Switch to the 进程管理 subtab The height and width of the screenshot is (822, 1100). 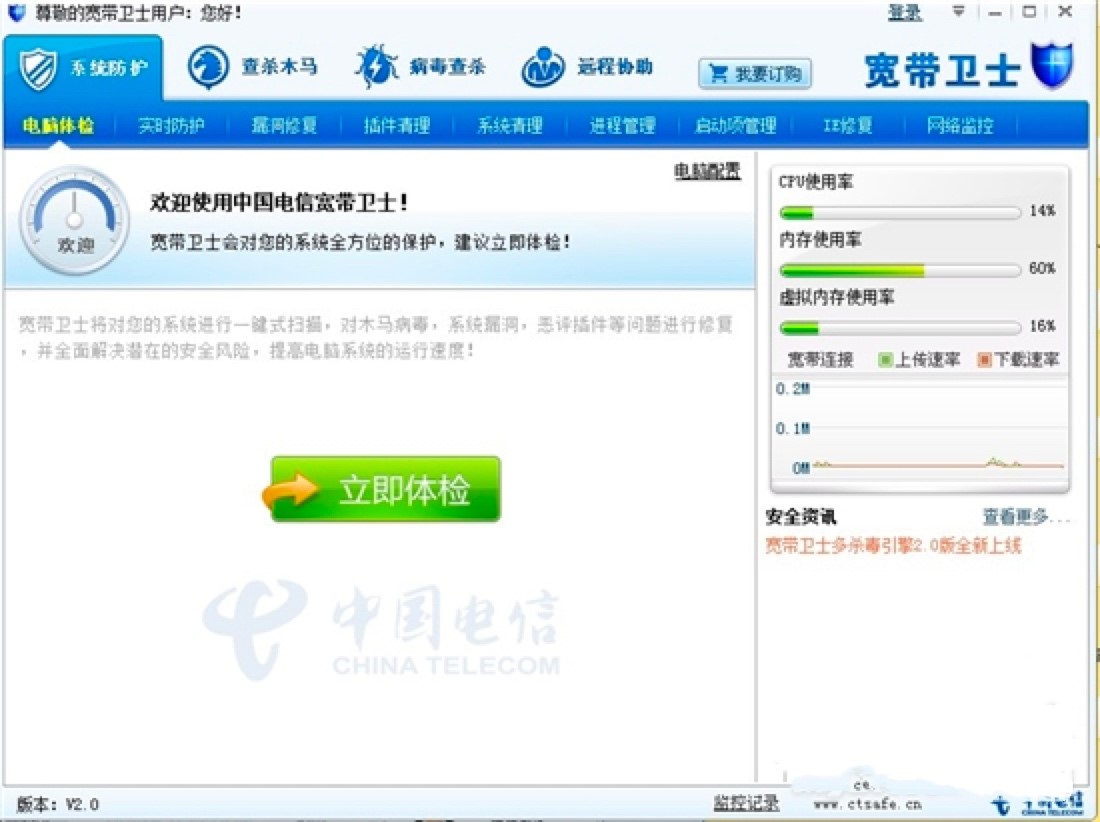622,126
